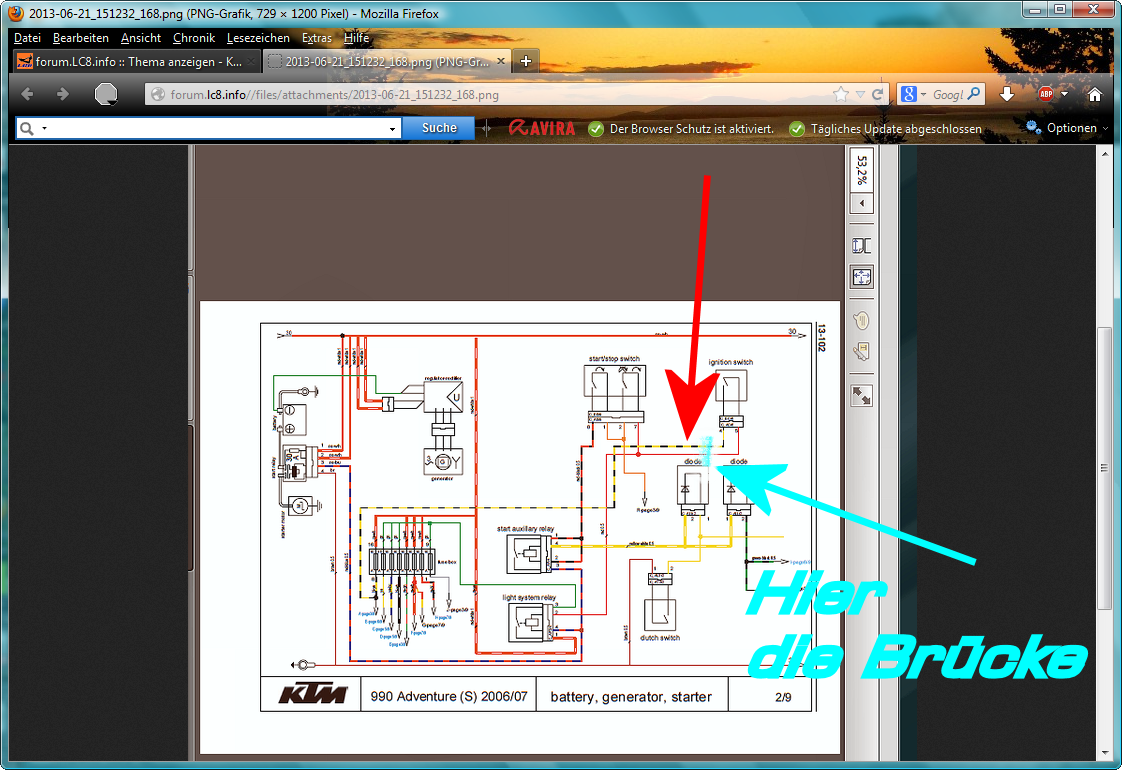Click the browser back arrow button
Screen dimensions: 1122x770
coord(27,94)
